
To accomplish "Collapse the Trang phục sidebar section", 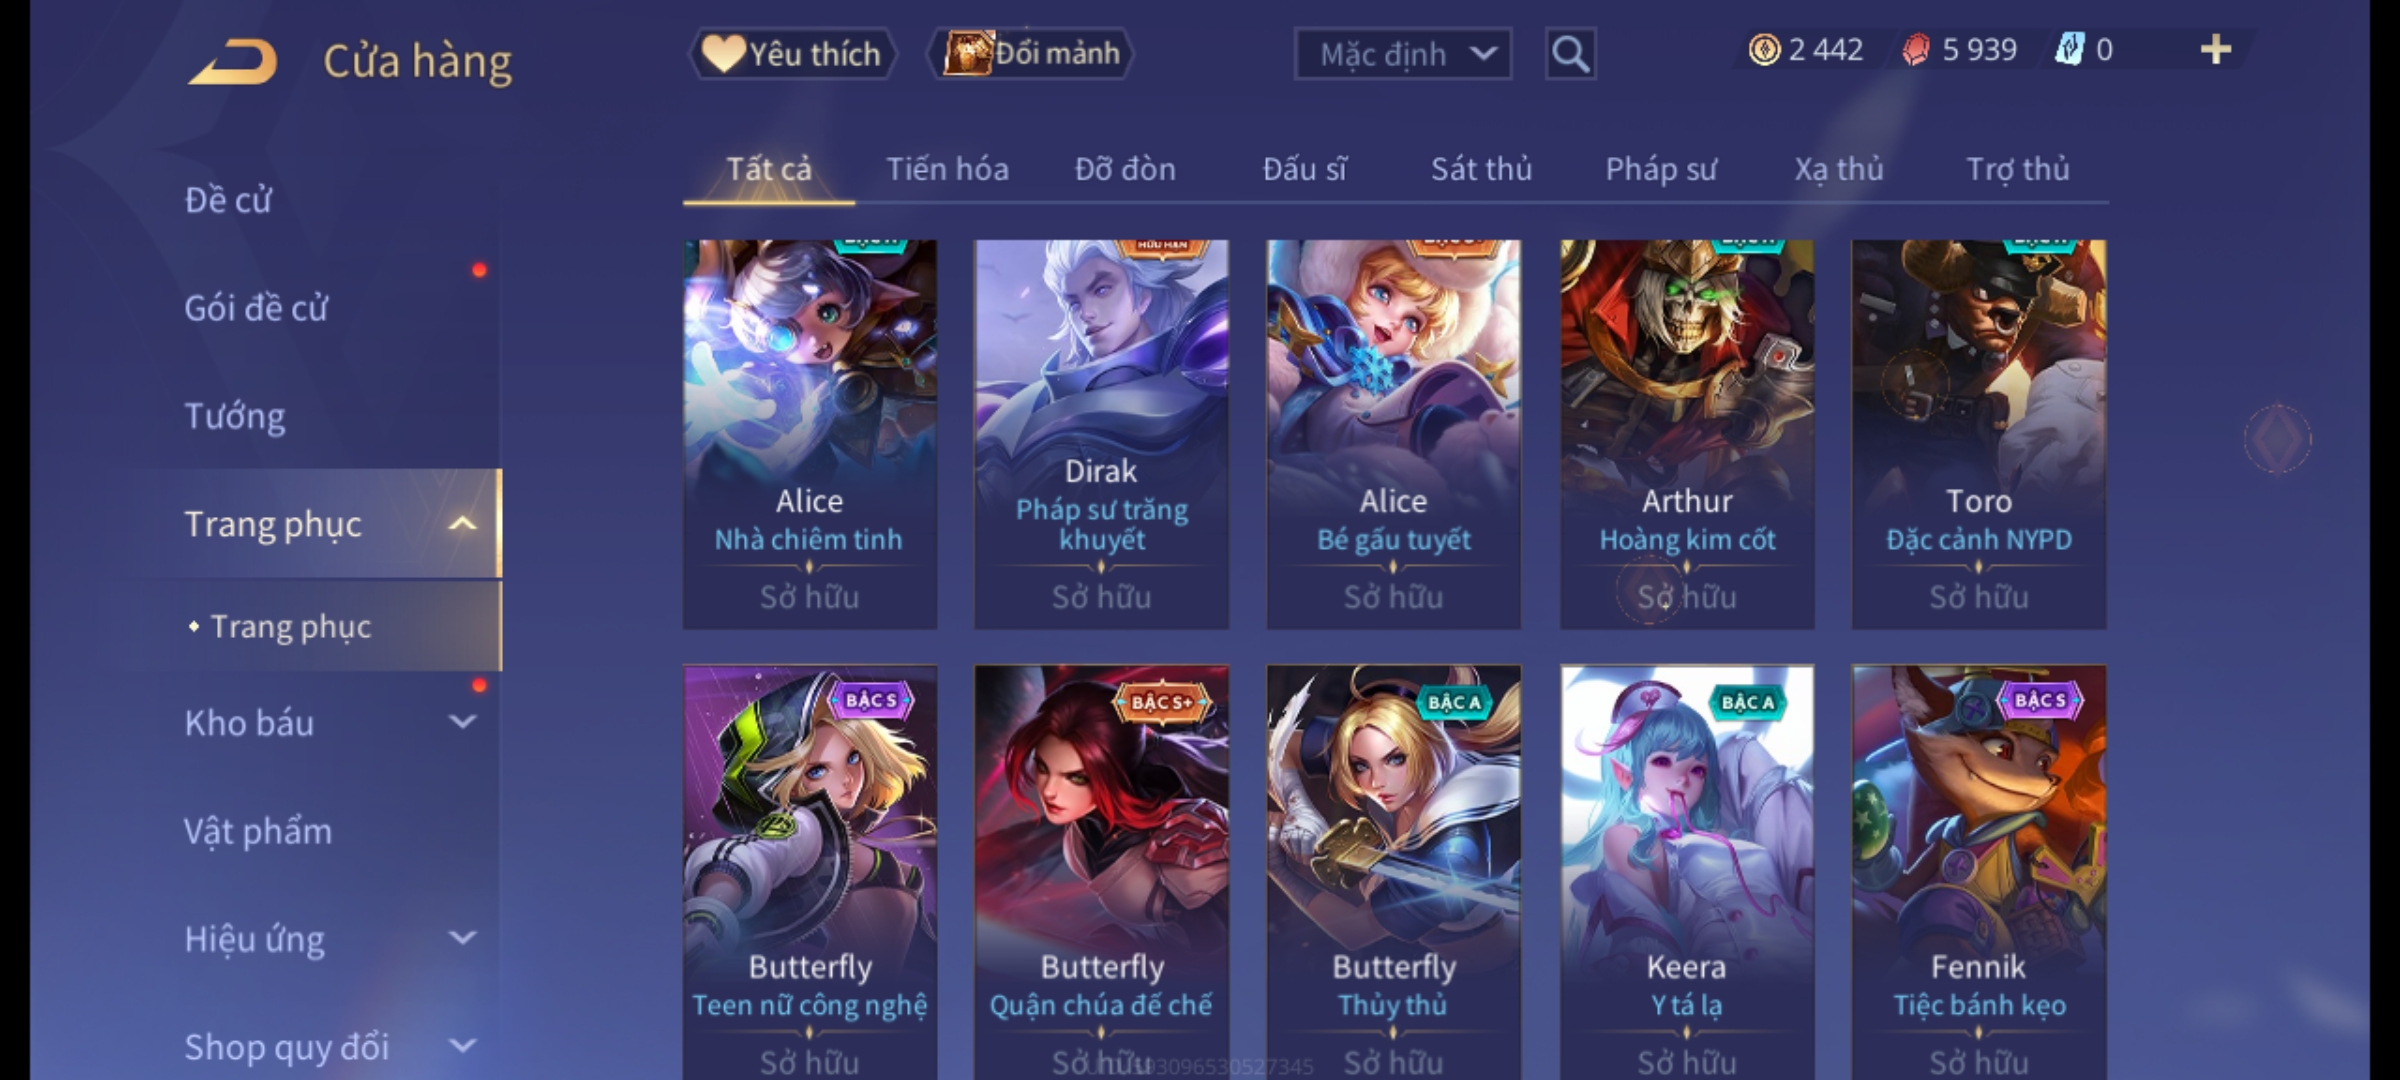I will (x=462, y=524).
